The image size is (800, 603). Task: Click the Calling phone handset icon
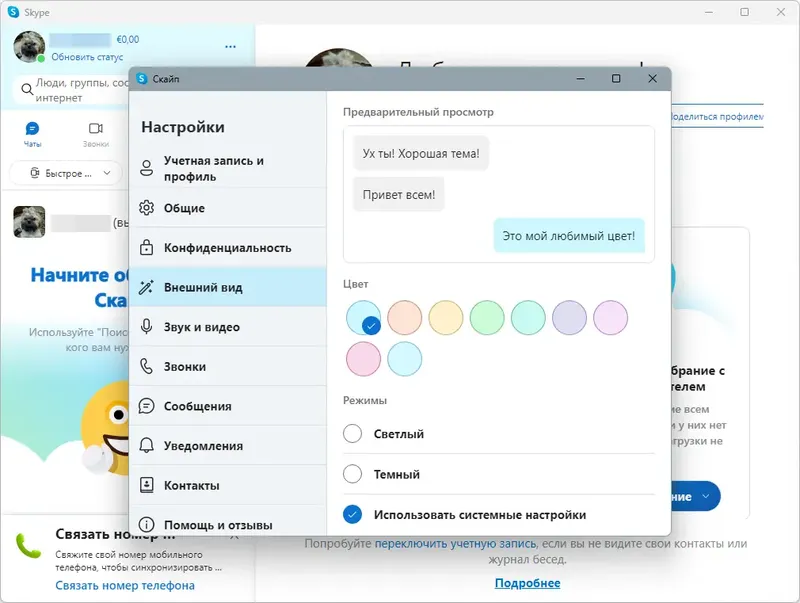[146, 366]
